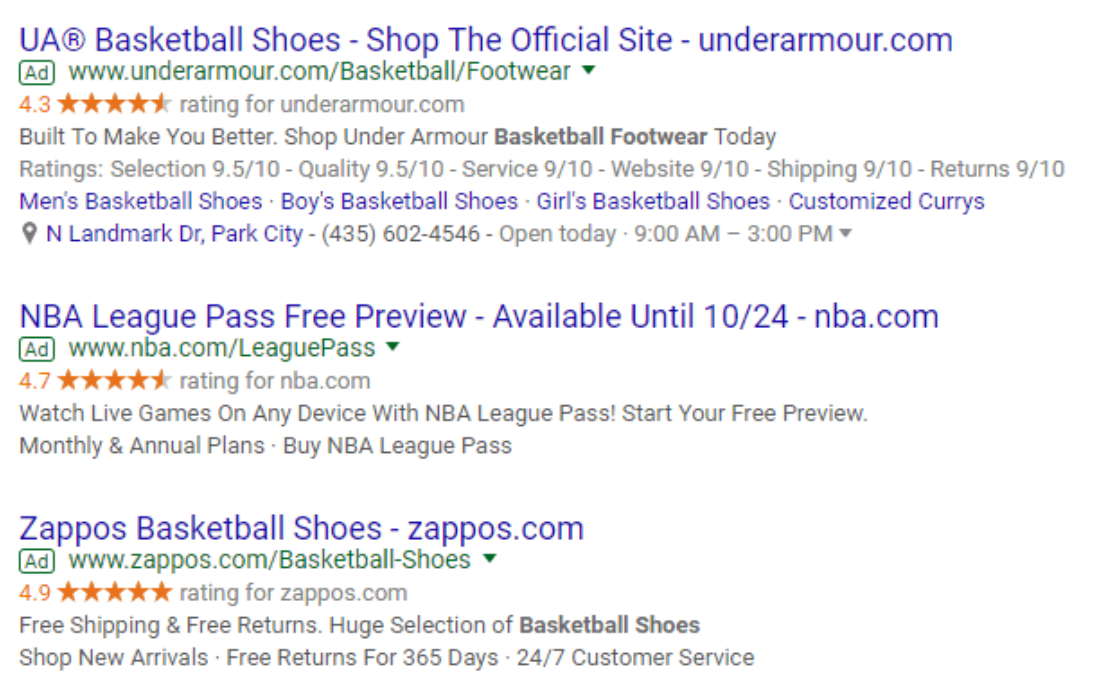The height and width of the screenshot is (698, 1100).
Task: Expand the arrow after www.nba.com/LeaguePass
Action: click(x=393, y=347)
